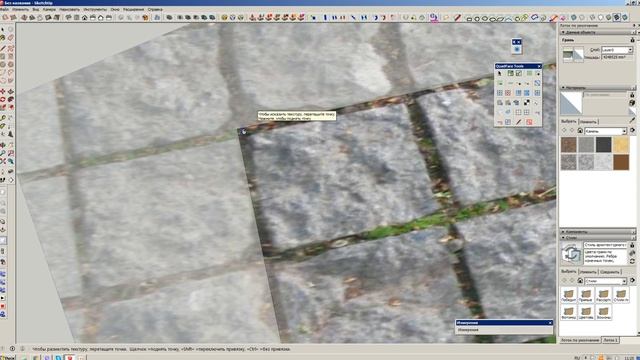The width and height of the screenshot is (640, 360).
Task: Choose the Pan tool
Action: point(11,145)
